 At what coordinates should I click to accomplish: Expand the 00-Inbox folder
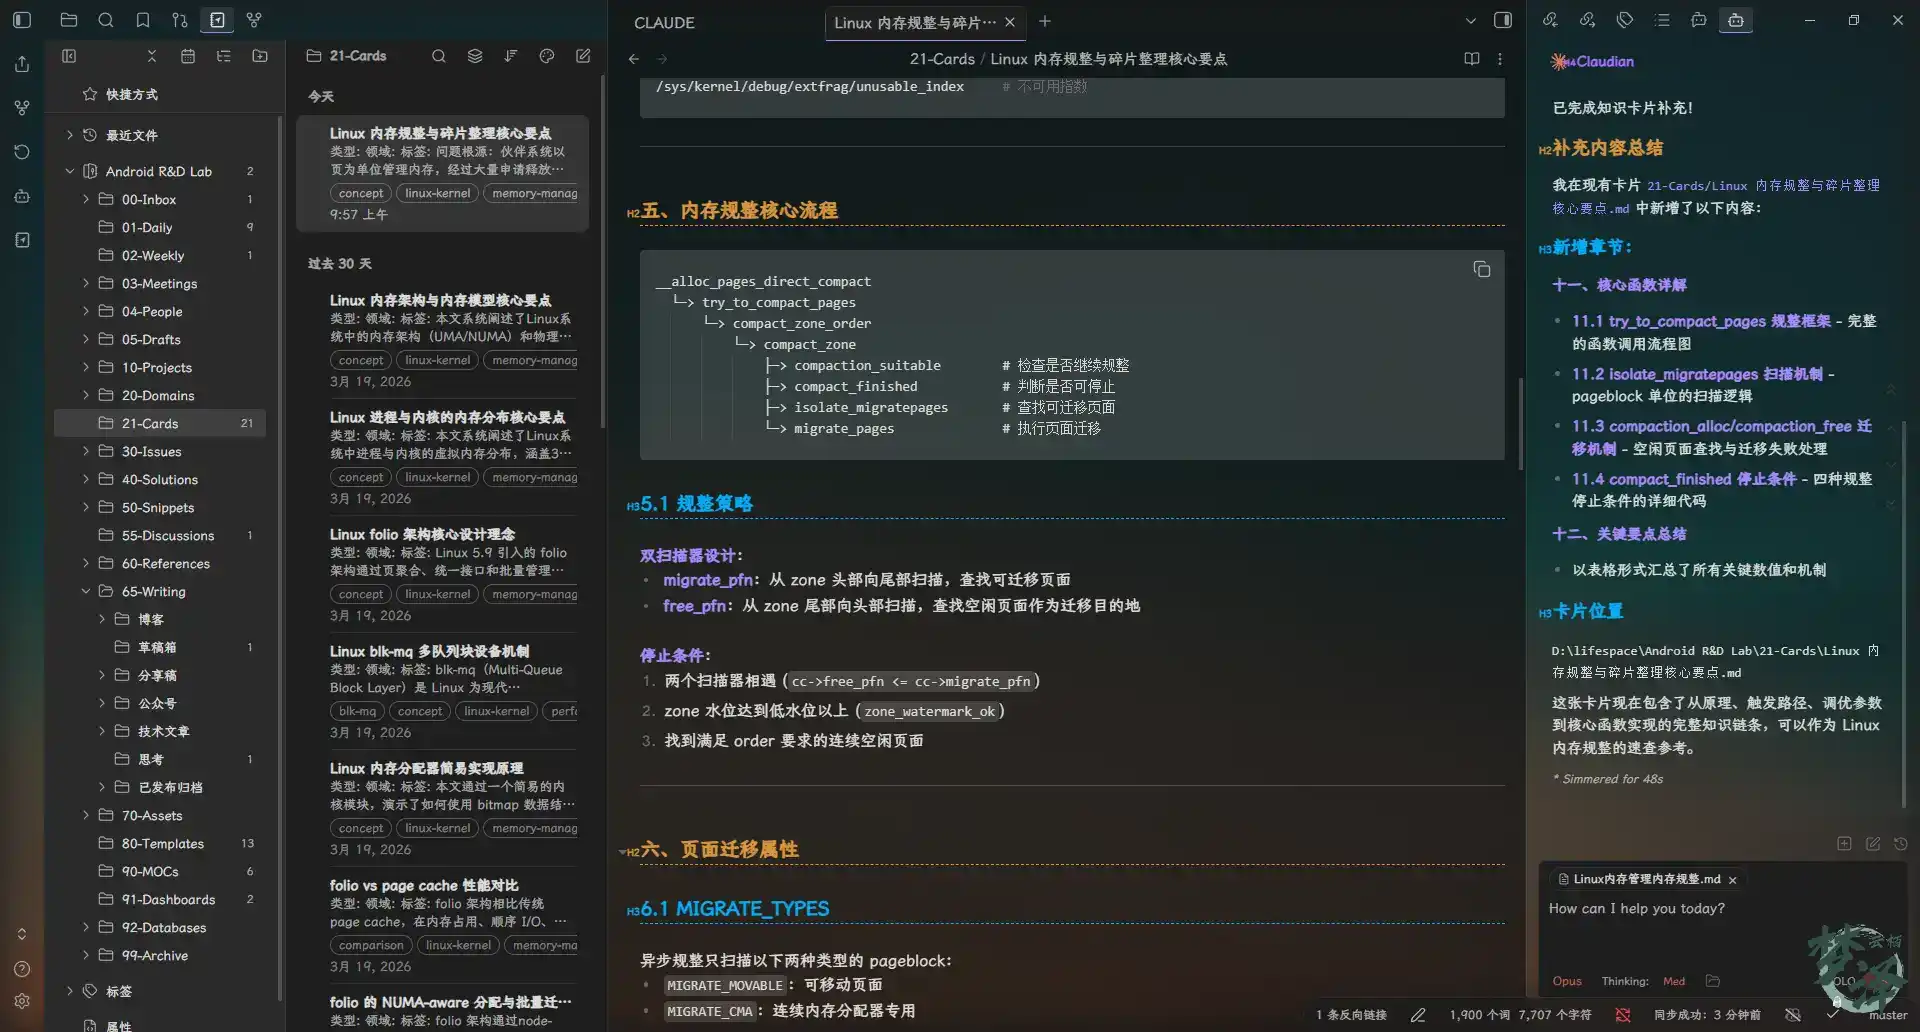tap(86, 199)
